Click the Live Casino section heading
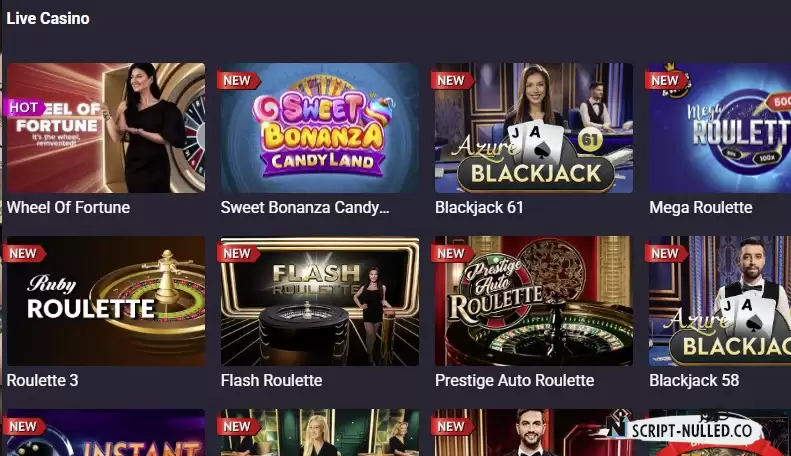This screenshot has width=791, height=456. tap(48, 19)
